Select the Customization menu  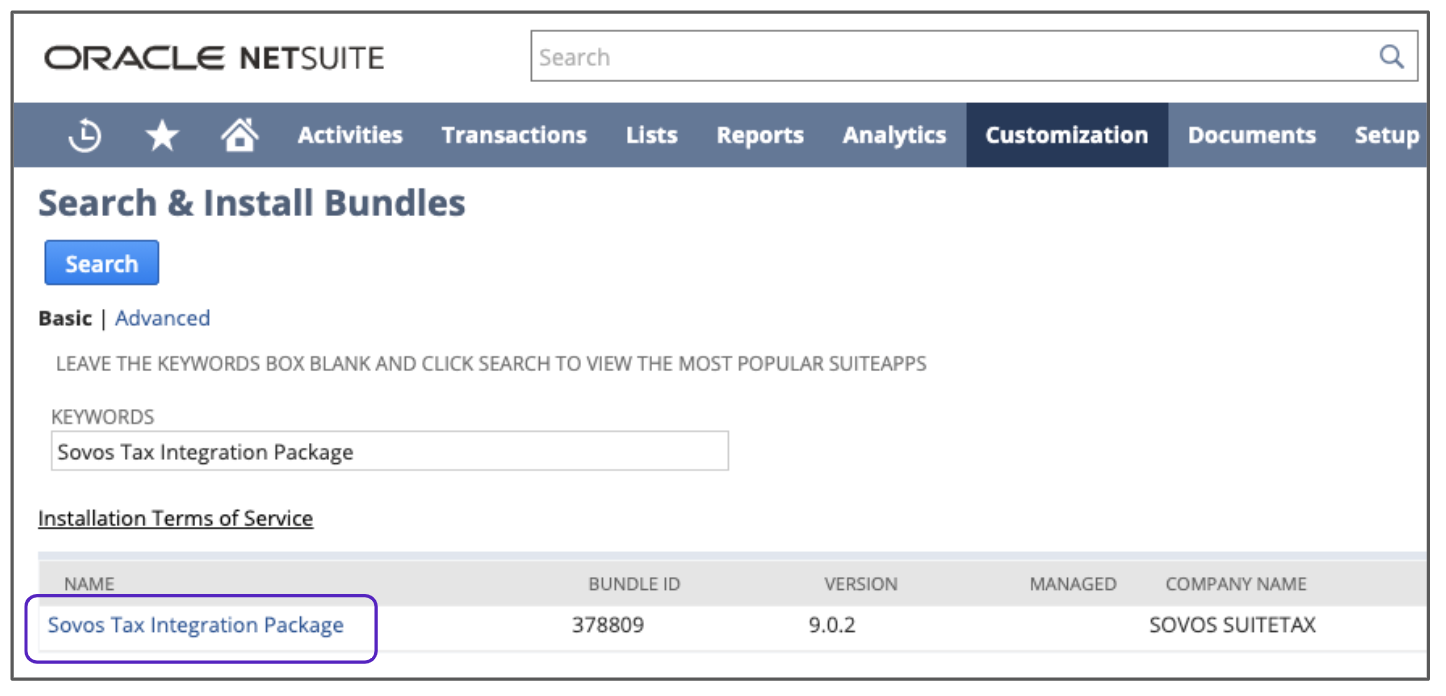pos(1066,136)
